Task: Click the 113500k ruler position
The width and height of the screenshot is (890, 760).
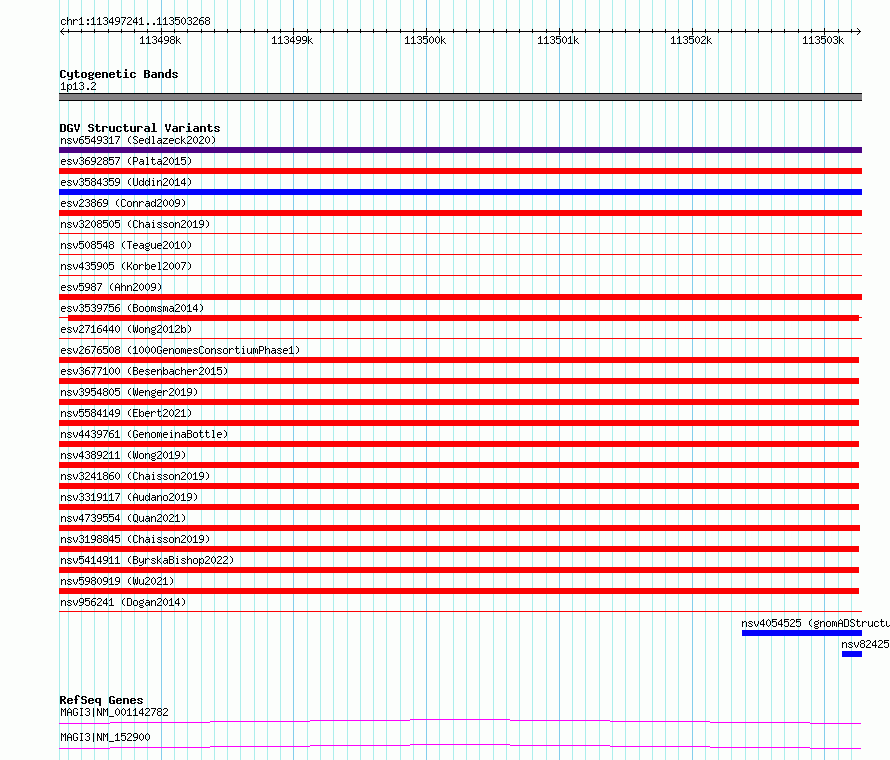Action: pyautogui.click(x=425, y=40)
